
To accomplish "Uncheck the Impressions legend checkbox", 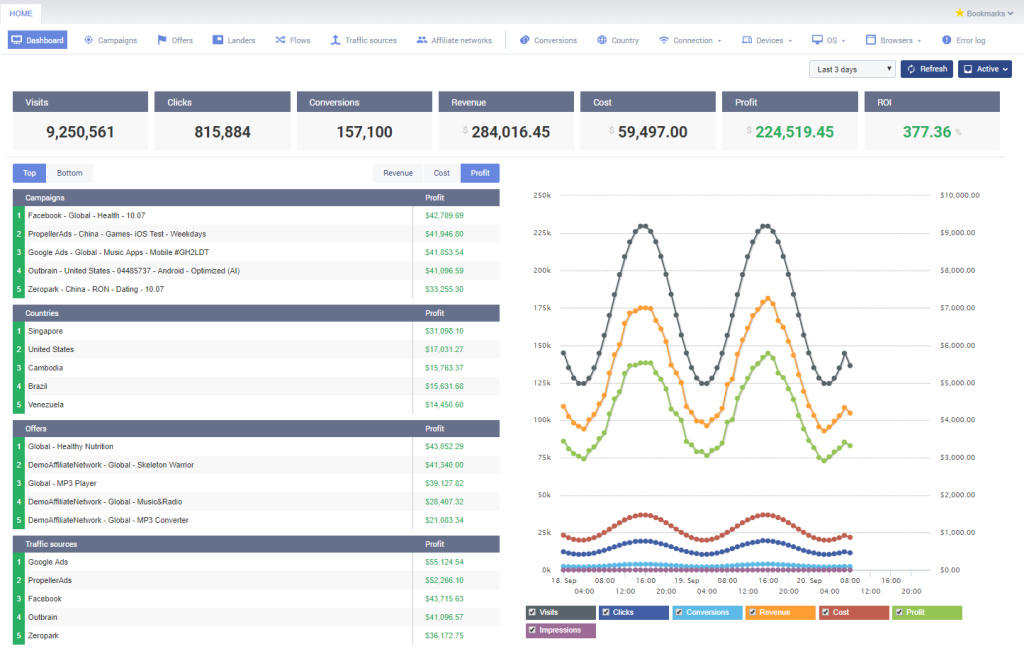I will click(x=534, y=630).
